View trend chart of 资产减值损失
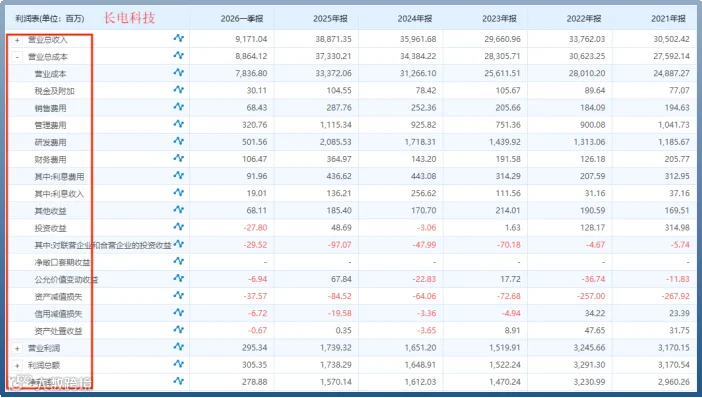702x398 pixels. (179, 295)
